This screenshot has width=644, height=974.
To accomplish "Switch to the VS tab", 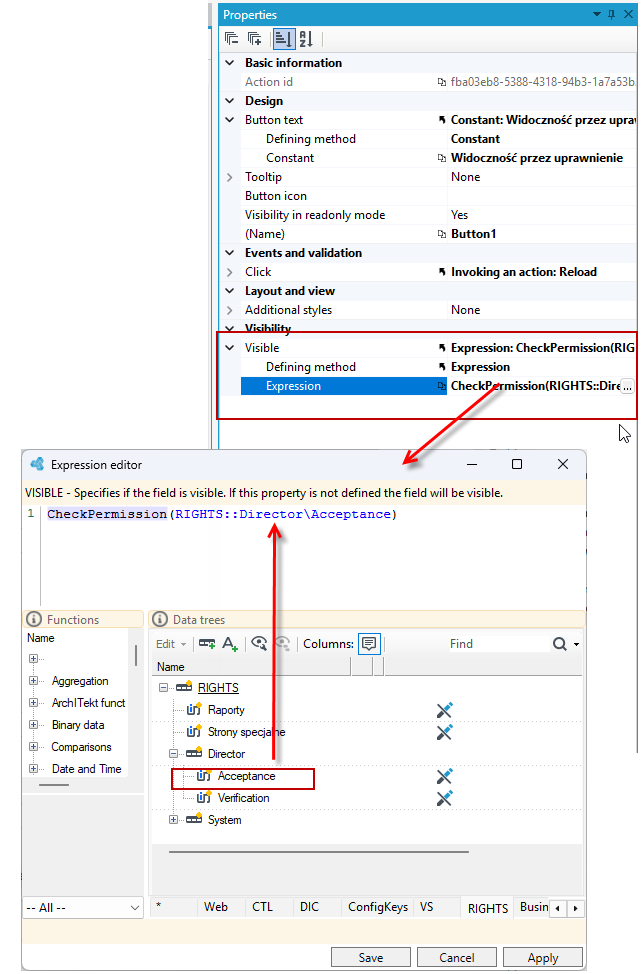I will 427,907.
